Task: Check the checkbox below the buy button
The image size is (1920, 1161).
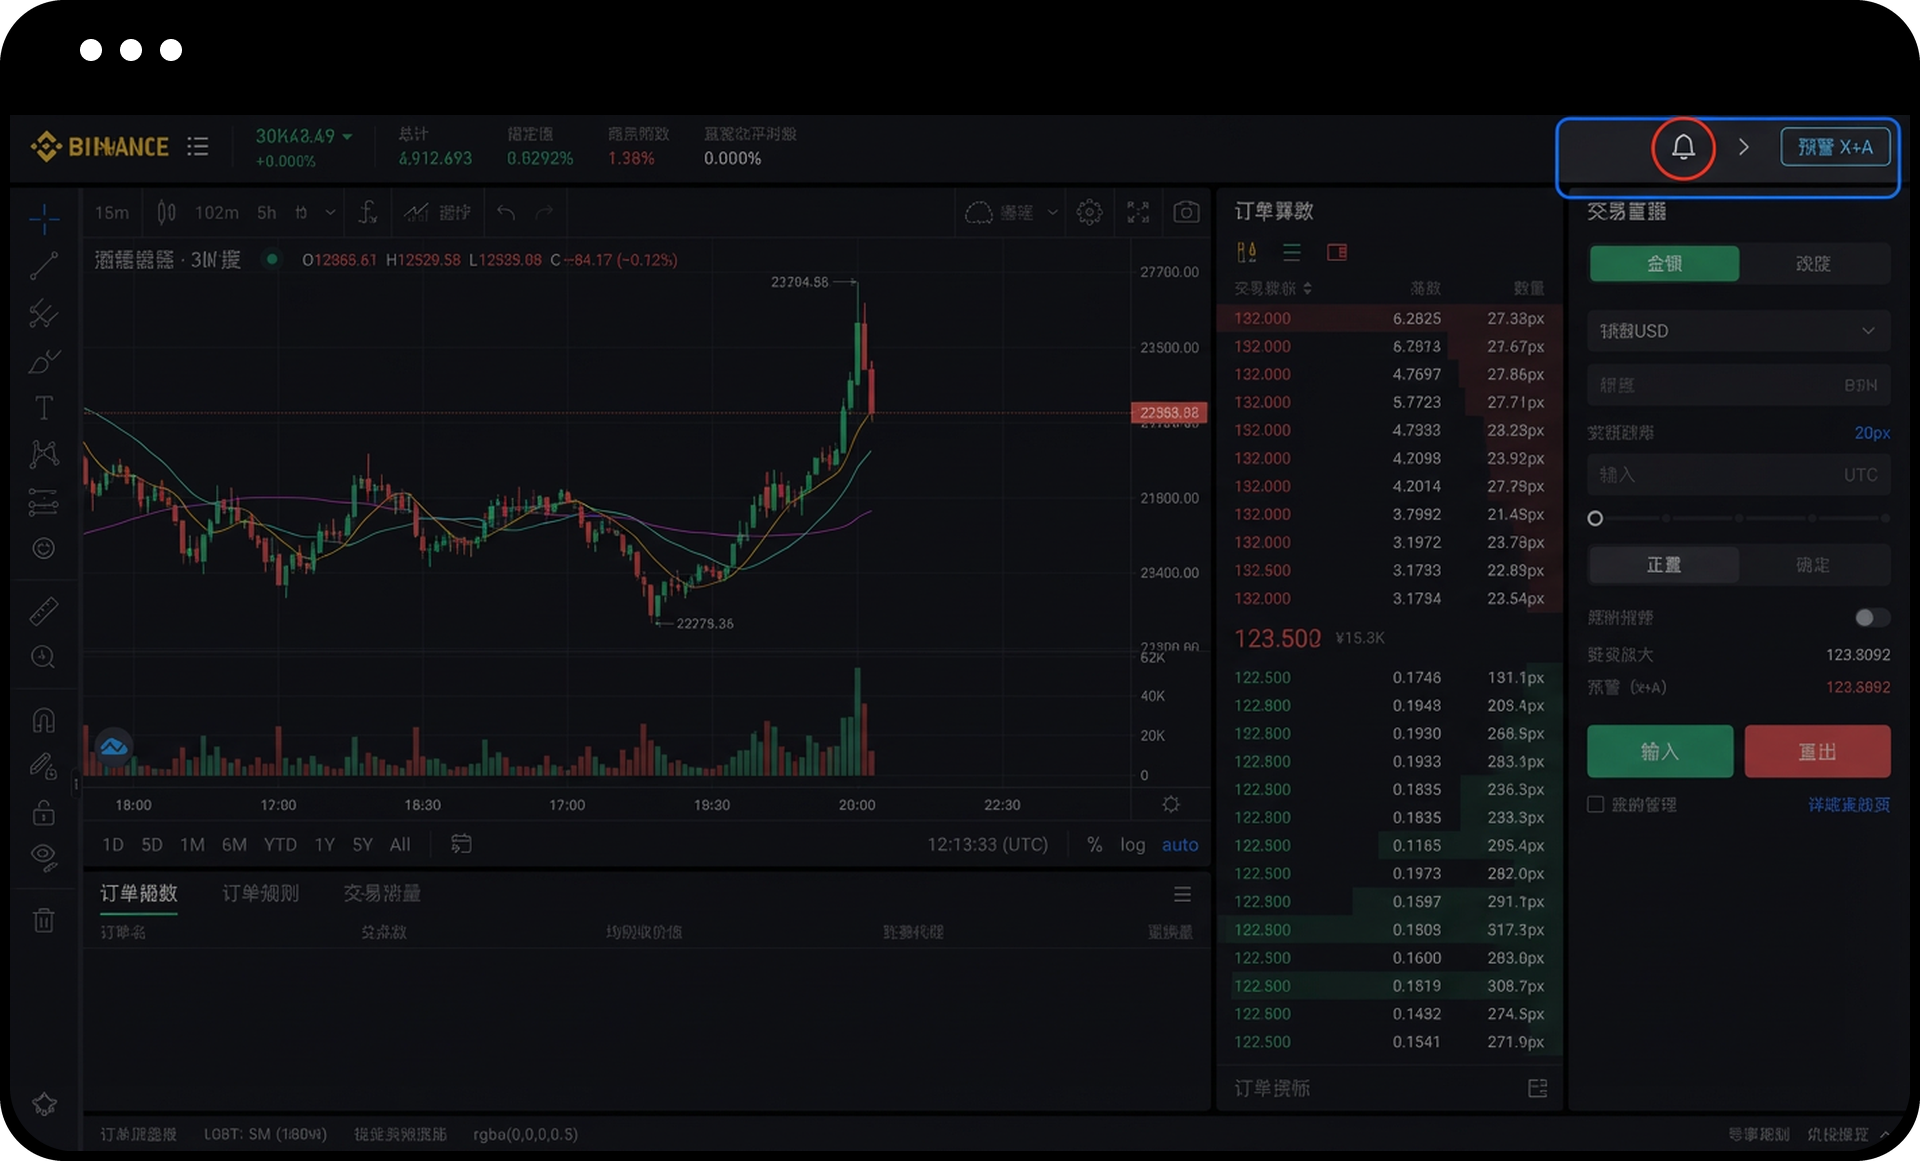Action: (x=1596, y=804)
